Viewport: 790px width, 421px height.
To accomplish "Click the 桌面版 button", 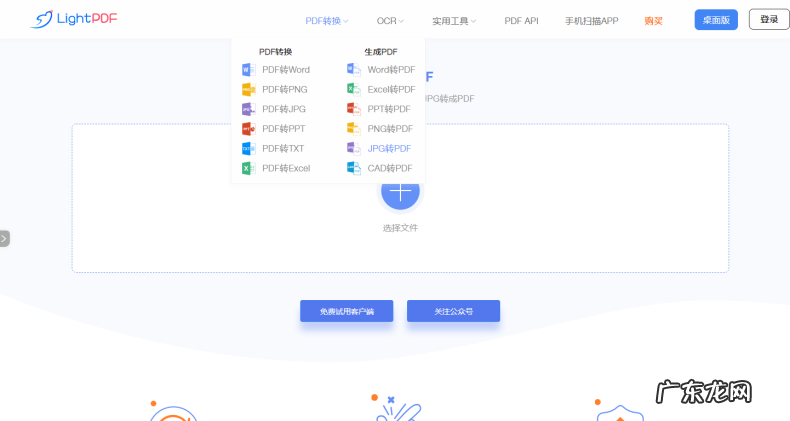I will pyautogui.click(x=716, y=20).
